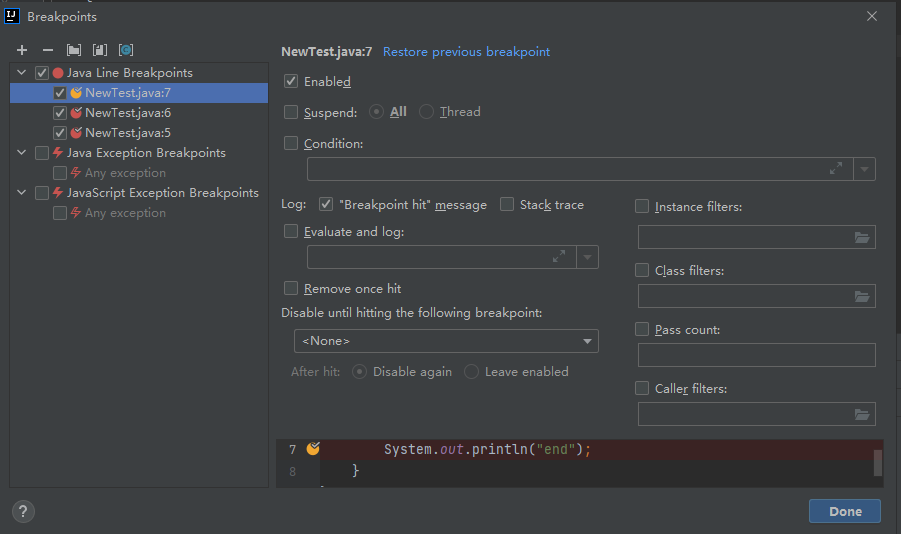Viewport: 901px width, 534px height.
Task: Open the Caller filters browse folder icon
Action: [862, 414]
